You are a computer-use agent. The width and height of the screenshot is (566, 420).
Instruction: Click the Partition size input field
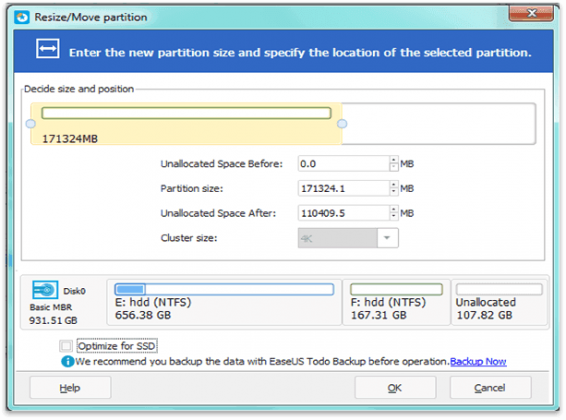[344, 188]
